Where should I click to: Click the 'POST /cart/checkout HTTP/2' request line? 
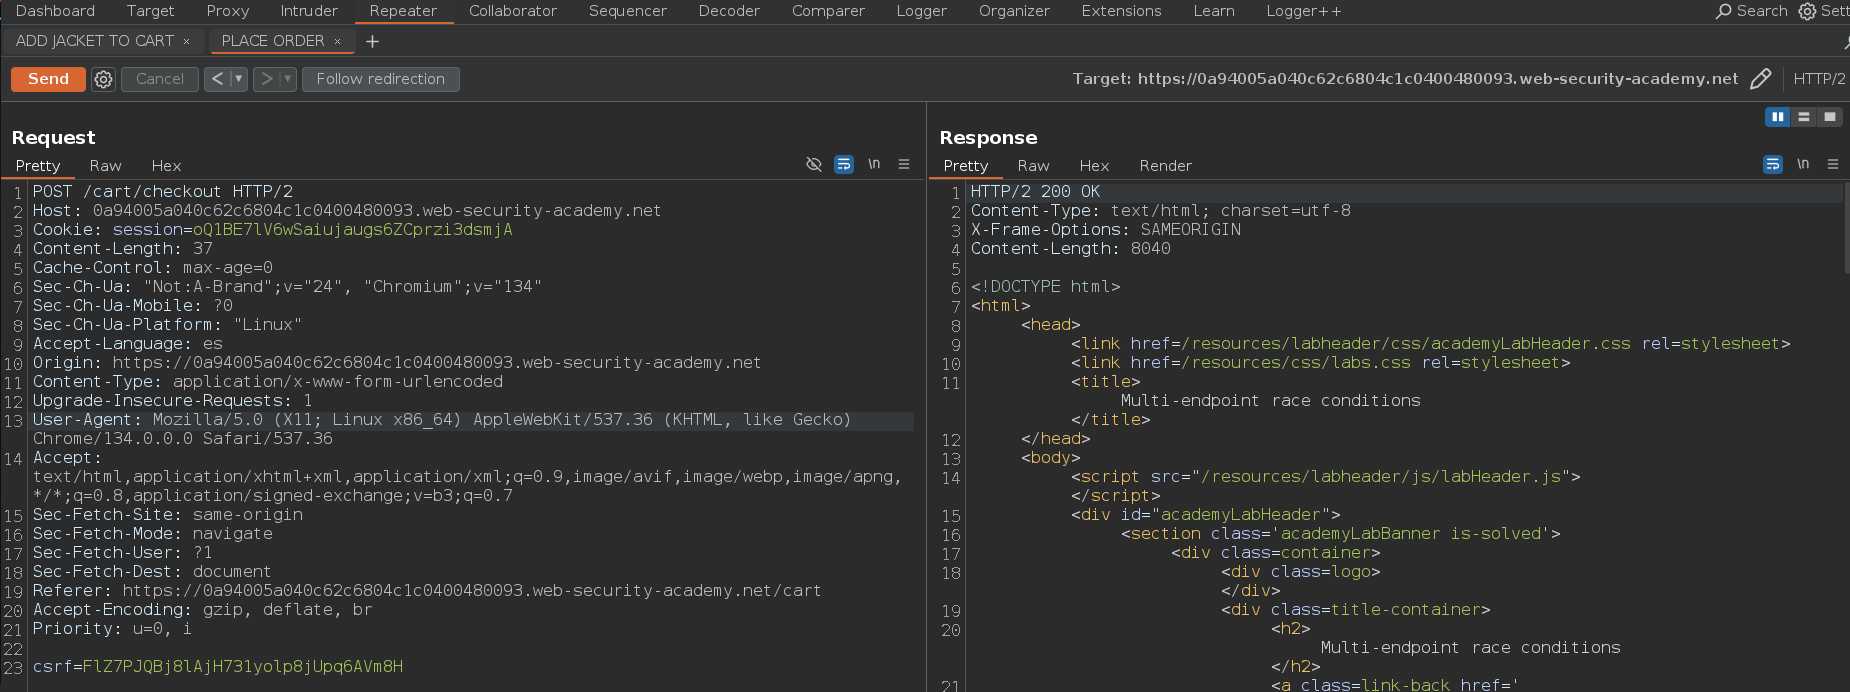pyautogui.click(x=163, y=192)
